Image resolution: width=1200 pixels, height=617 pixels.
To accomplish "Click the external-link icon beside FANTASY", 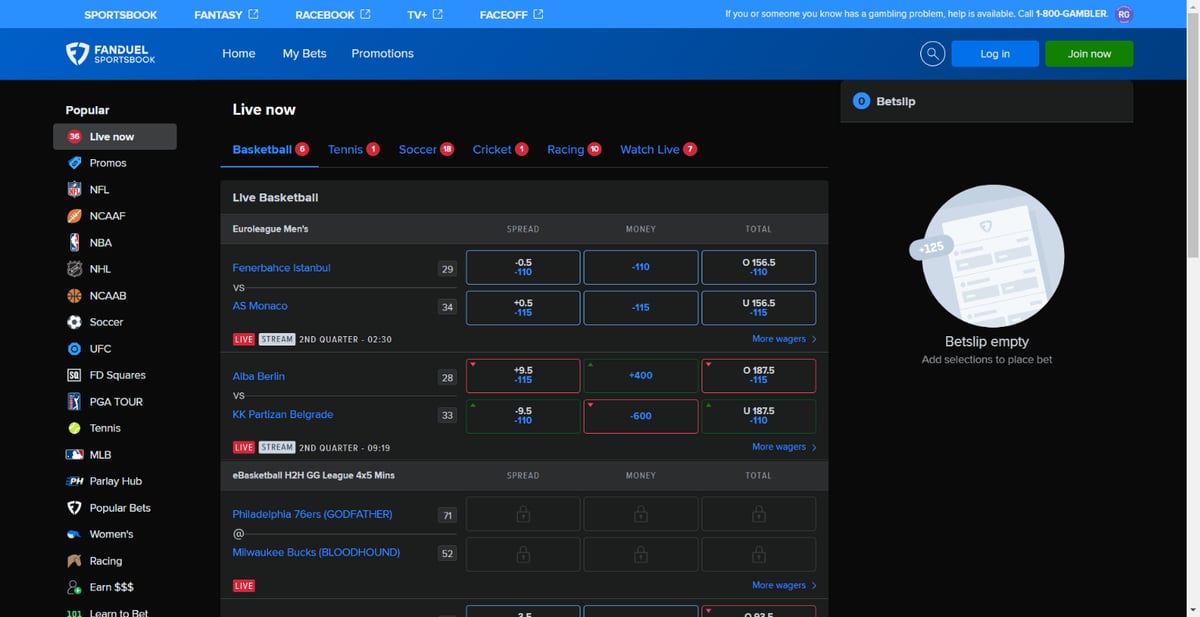I will (253, 14).
